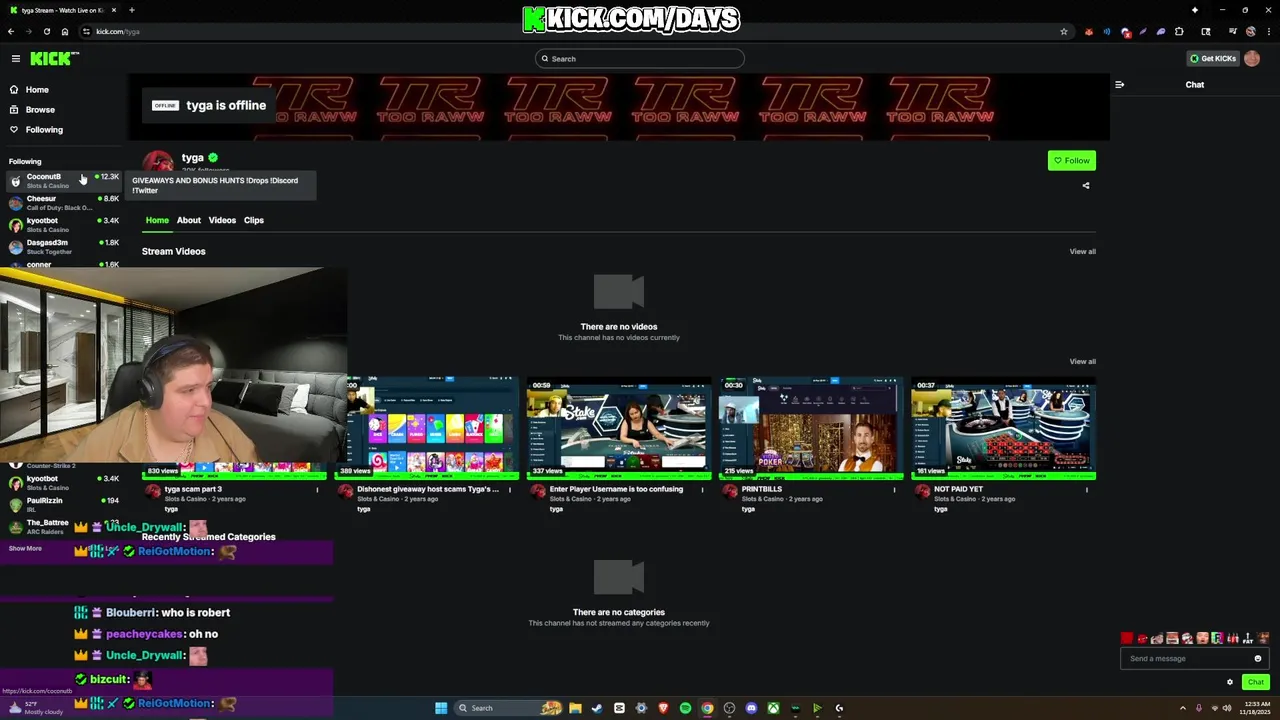
Task: Switch to the Videos channel tab
Action: tap(222, 220)
